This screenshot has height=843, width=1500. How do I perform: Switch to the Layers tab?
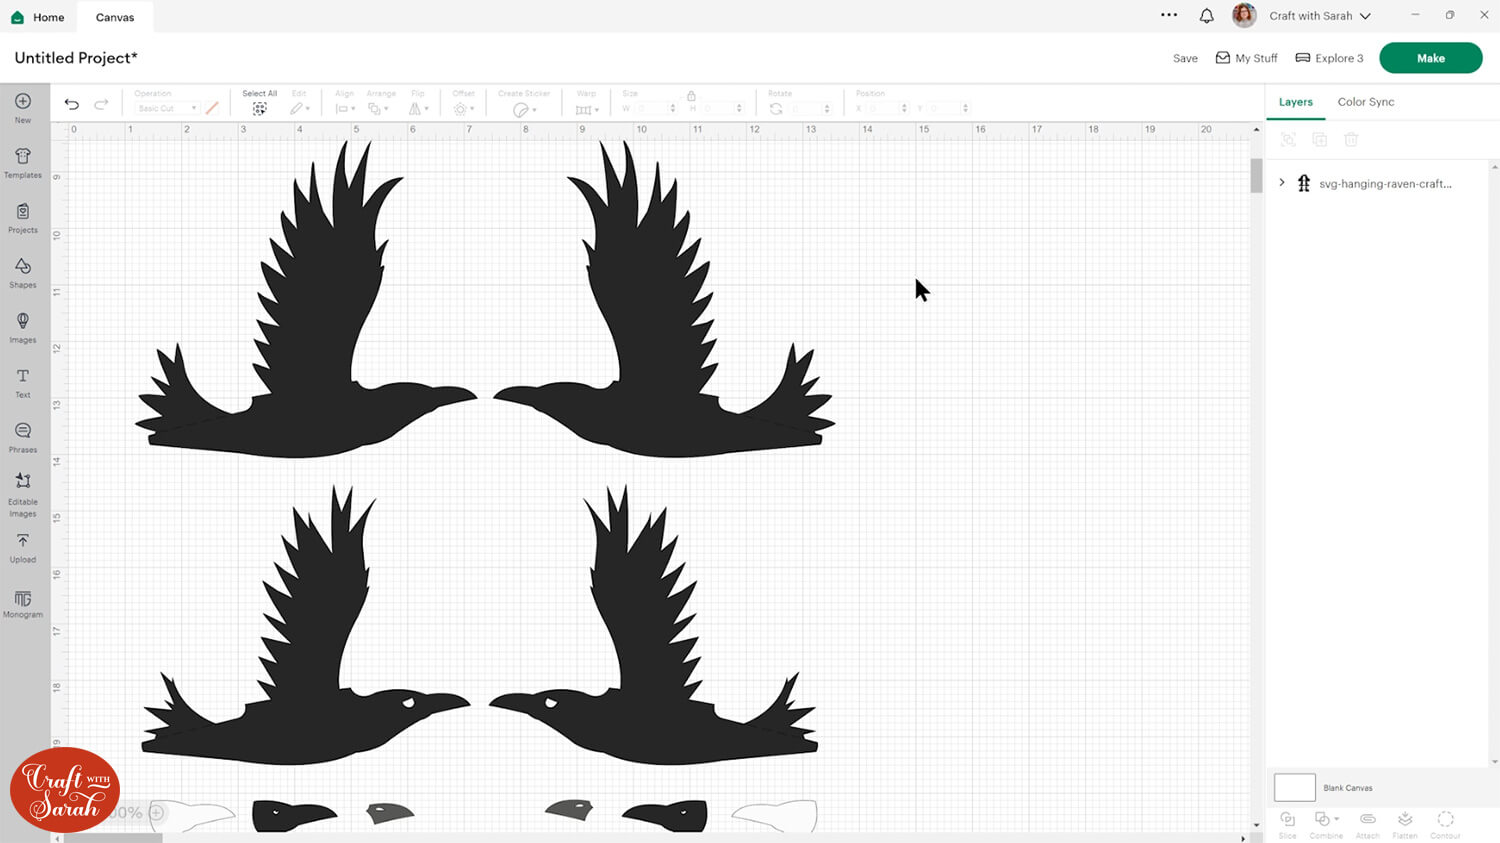(x=1295, y=102)
